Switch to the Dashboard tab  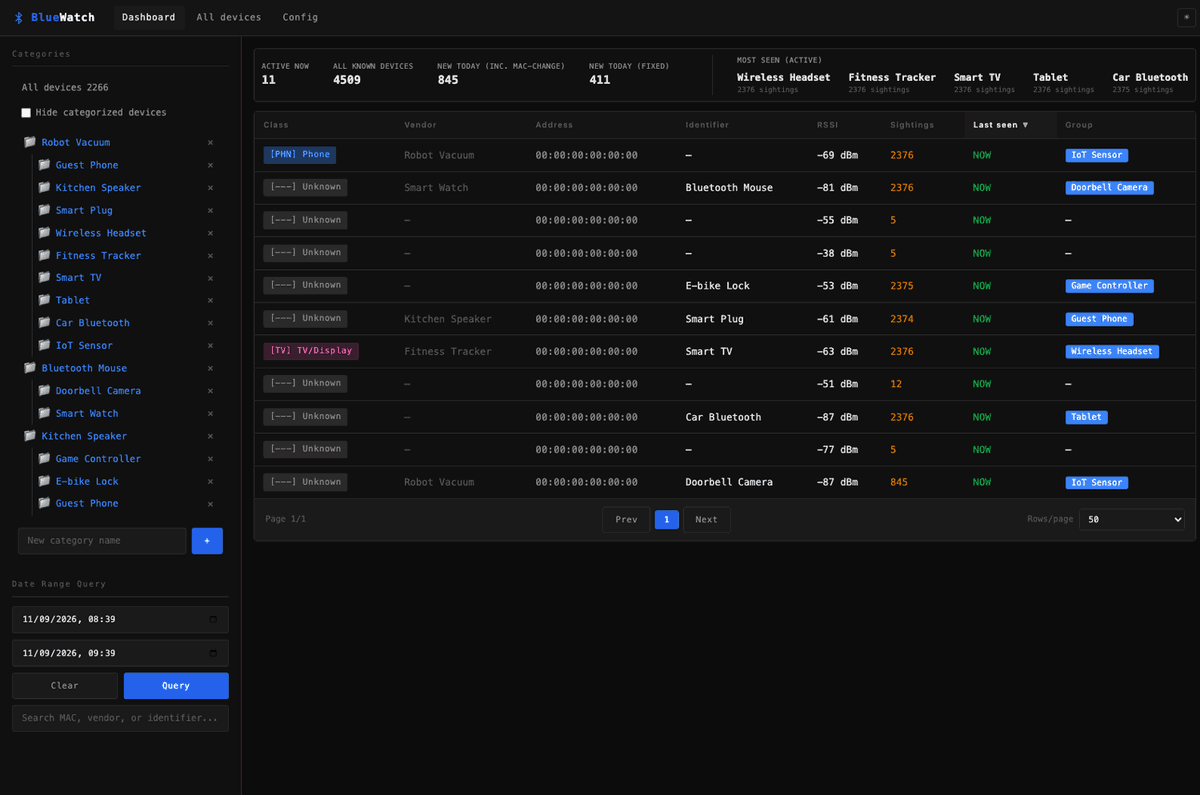[148, 17]
